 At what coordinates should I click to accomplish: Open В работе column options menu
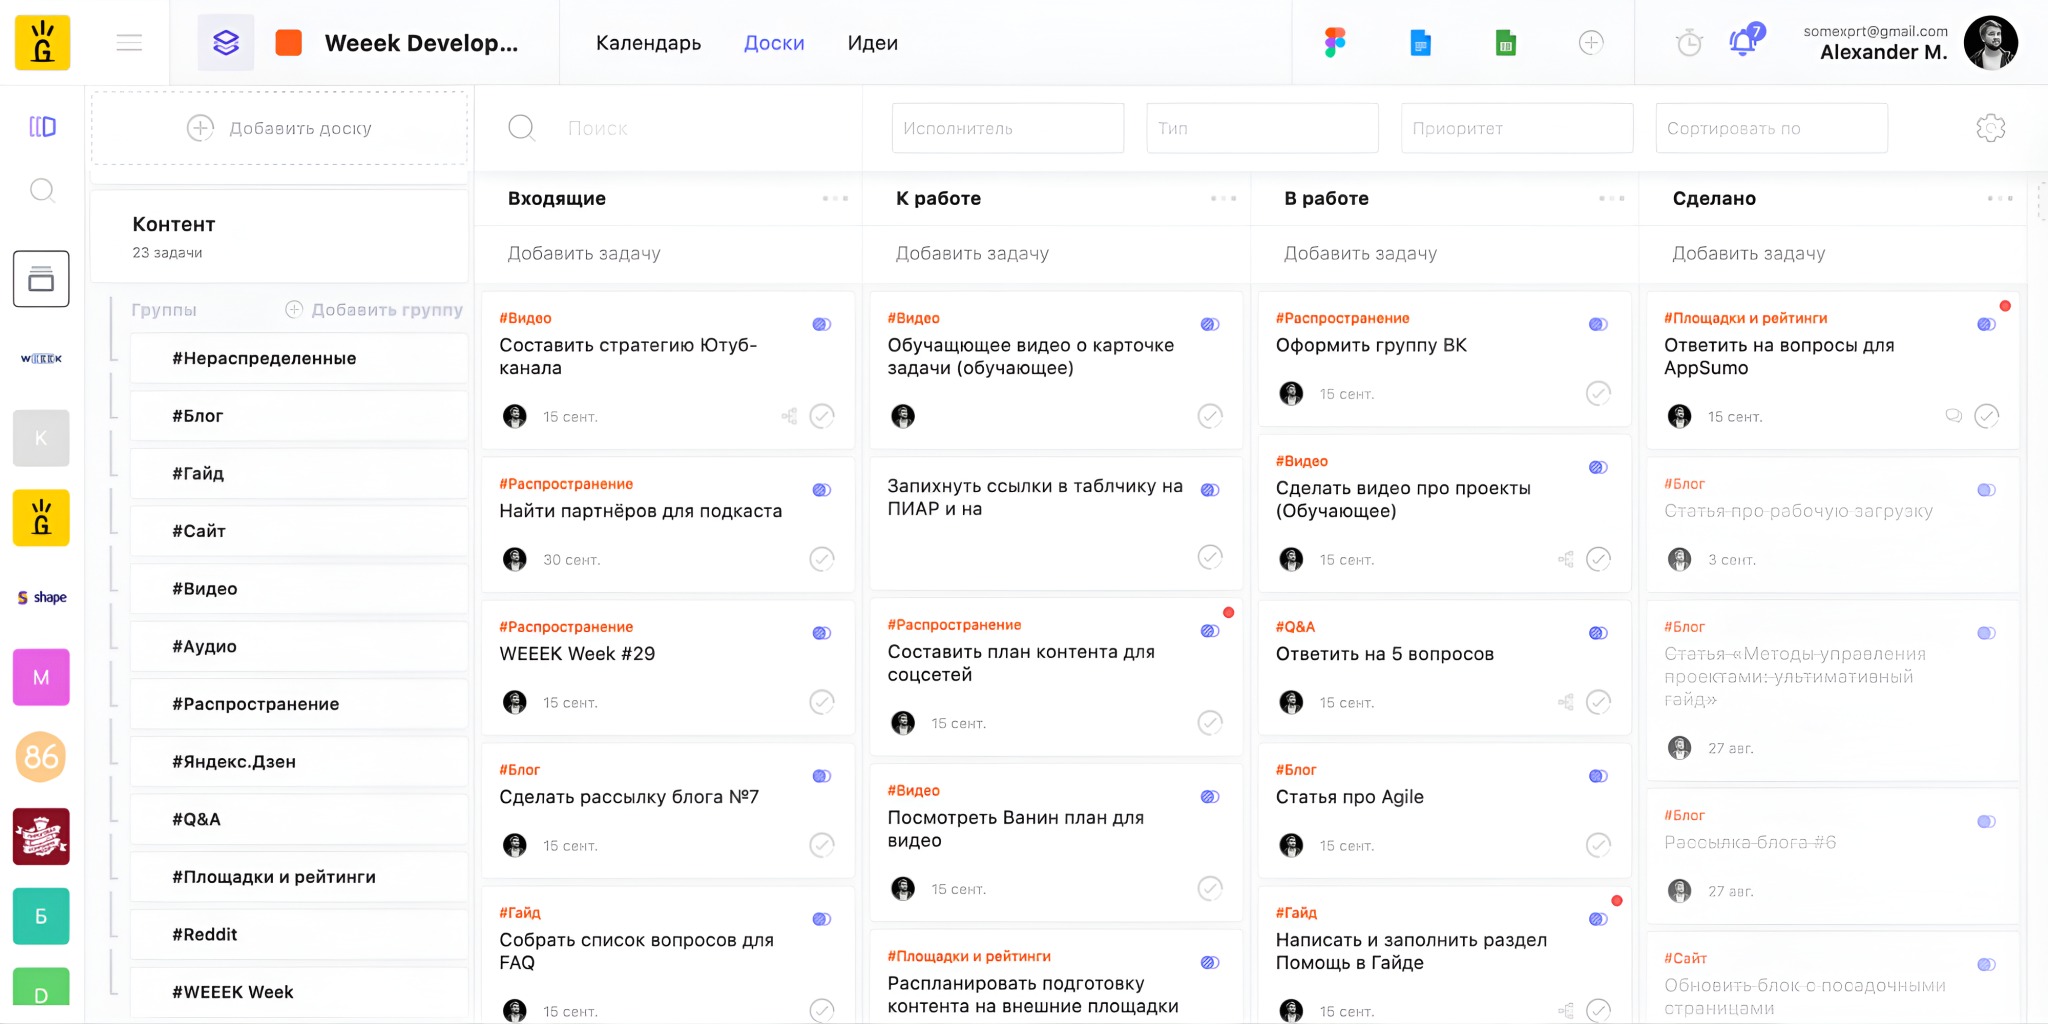click(x=1611, y=198)
